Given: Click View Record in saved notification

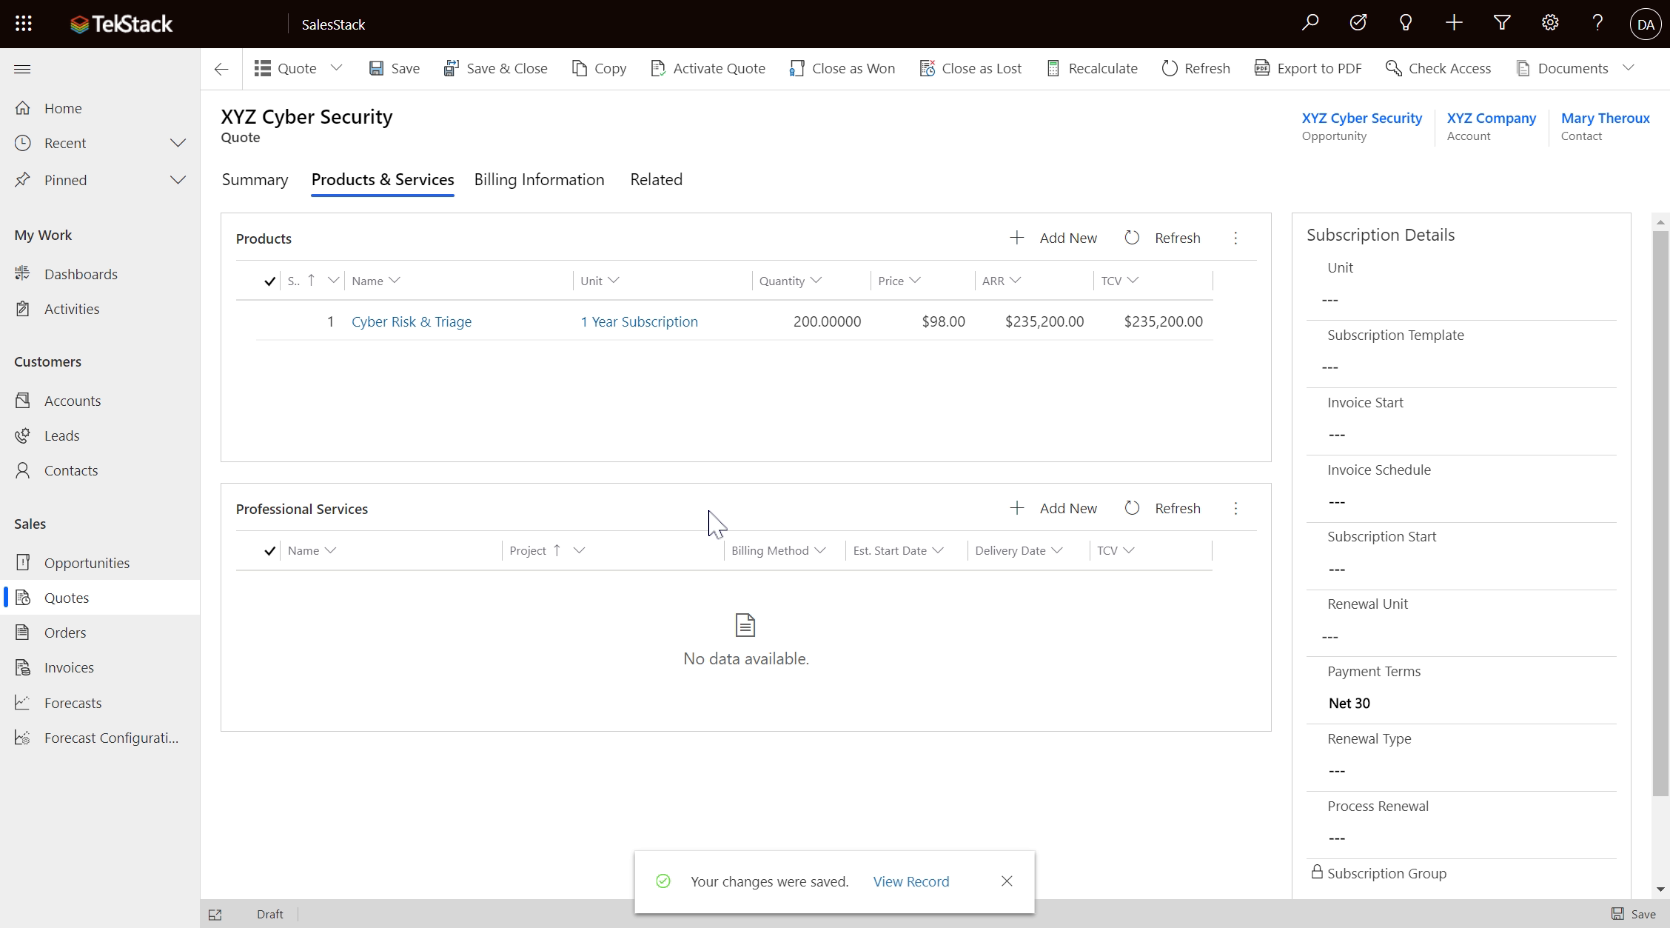Looking at the screenshot, I should [x=911, y=882].
